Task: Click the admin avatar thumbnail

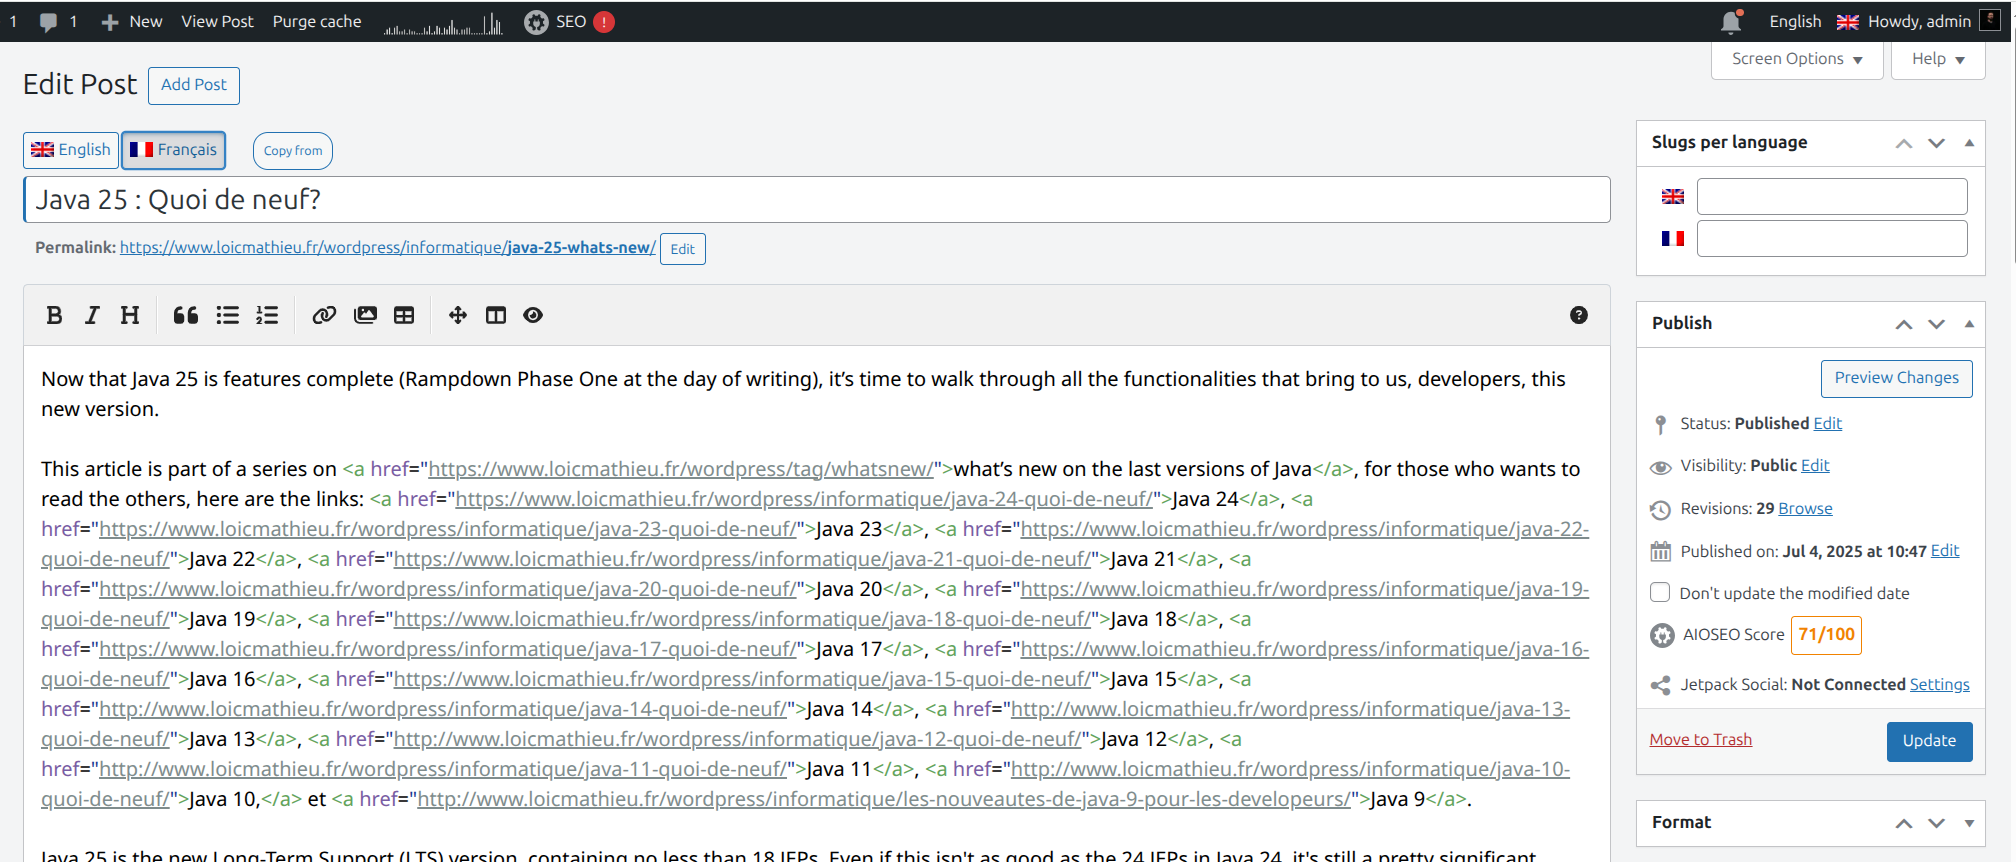Action: 1990,21
